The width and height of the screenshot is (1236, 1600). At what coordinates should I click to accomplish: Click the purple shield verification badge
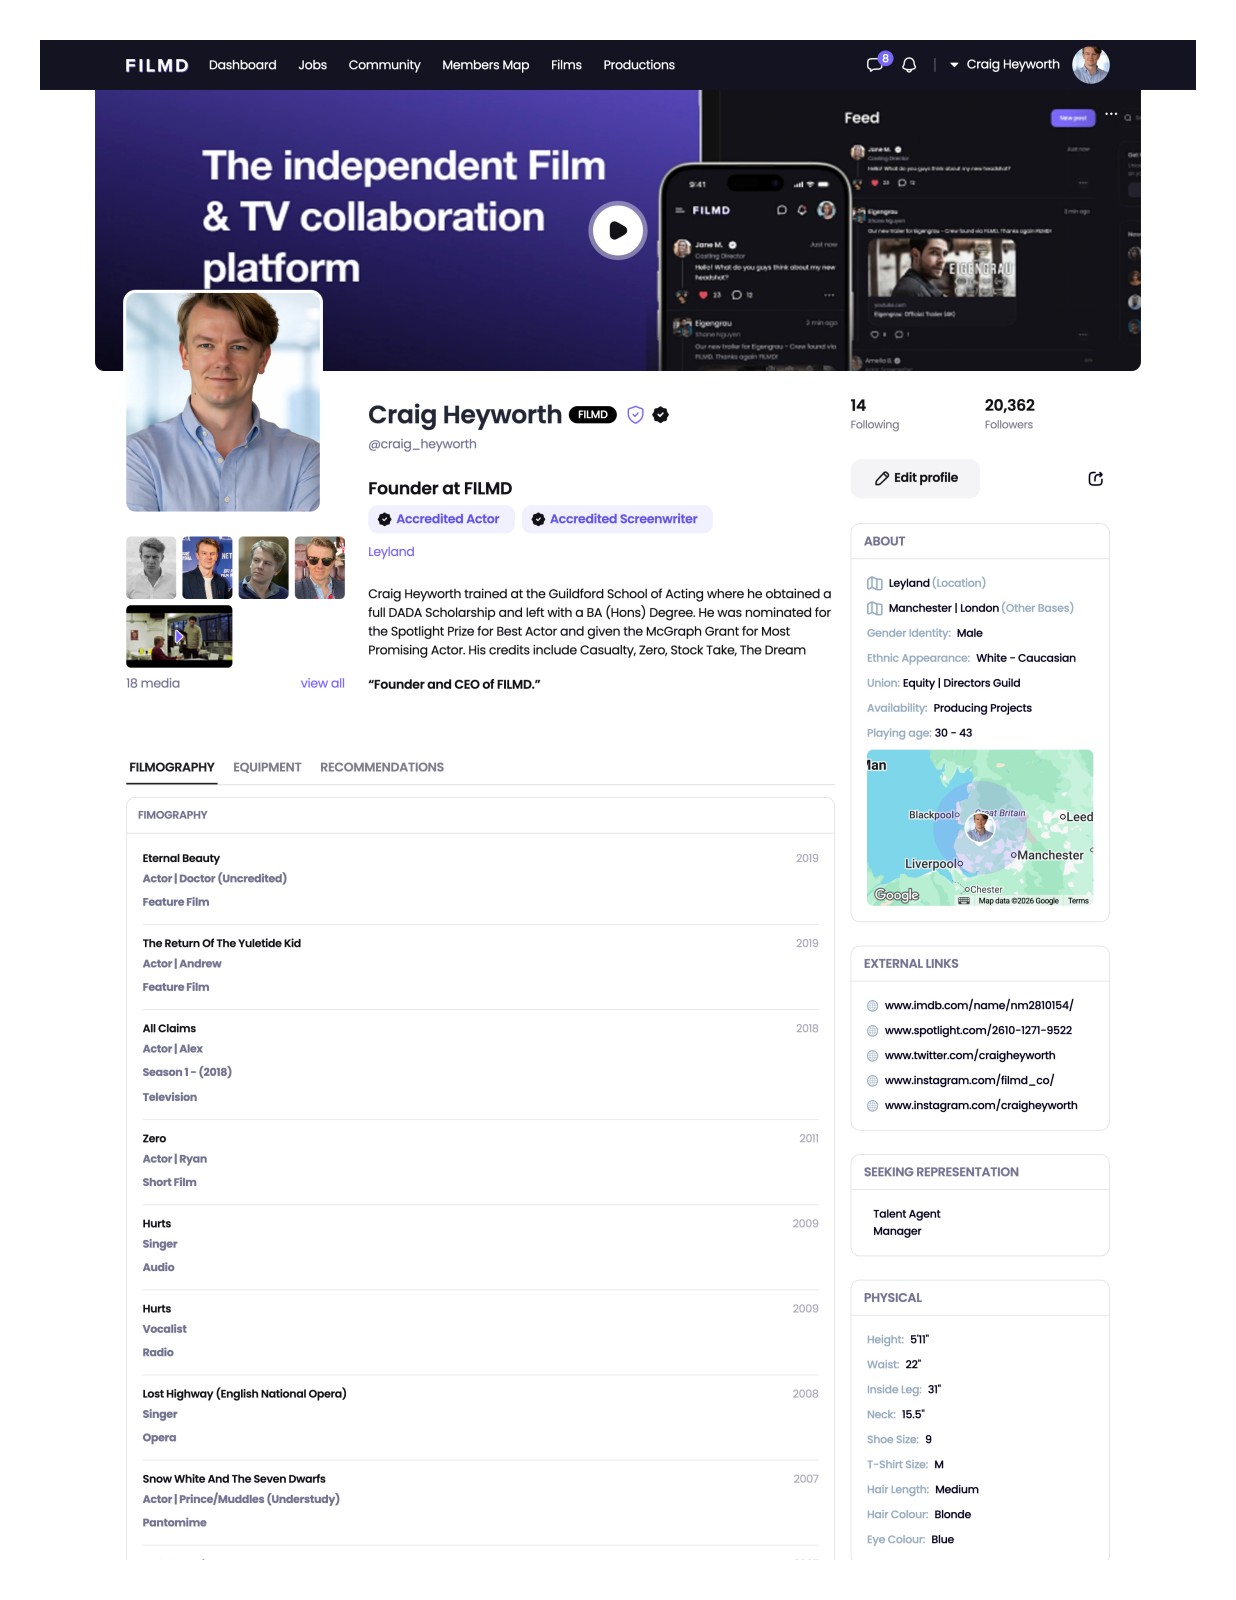pos(635,415)
